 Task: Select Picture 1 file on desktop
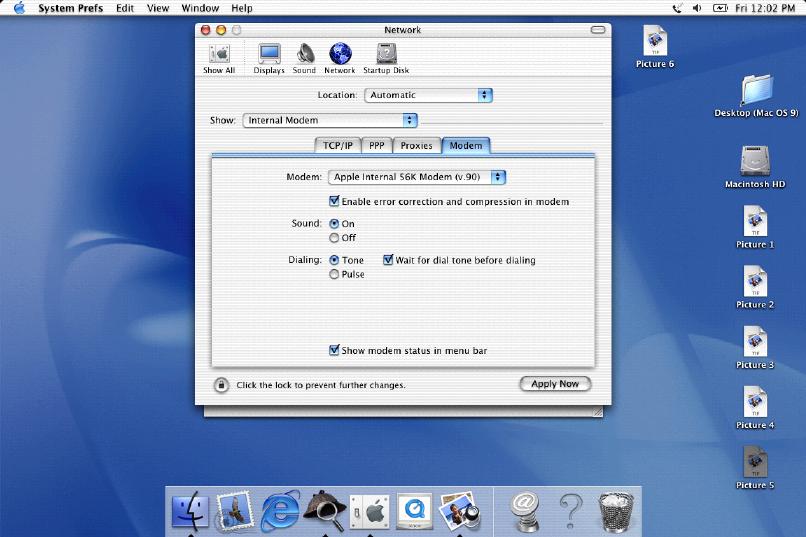coord(755,227)
